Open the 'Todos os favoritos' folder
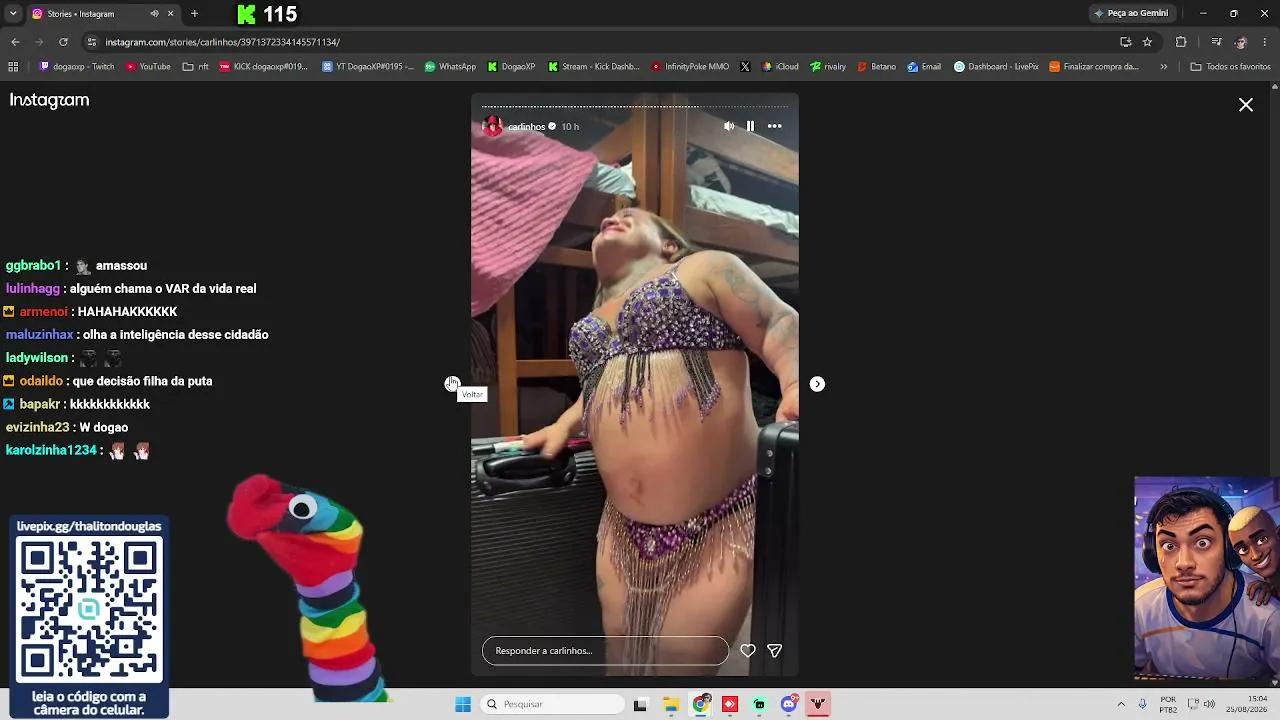1280x720 pixels. tap(1230, 67)
